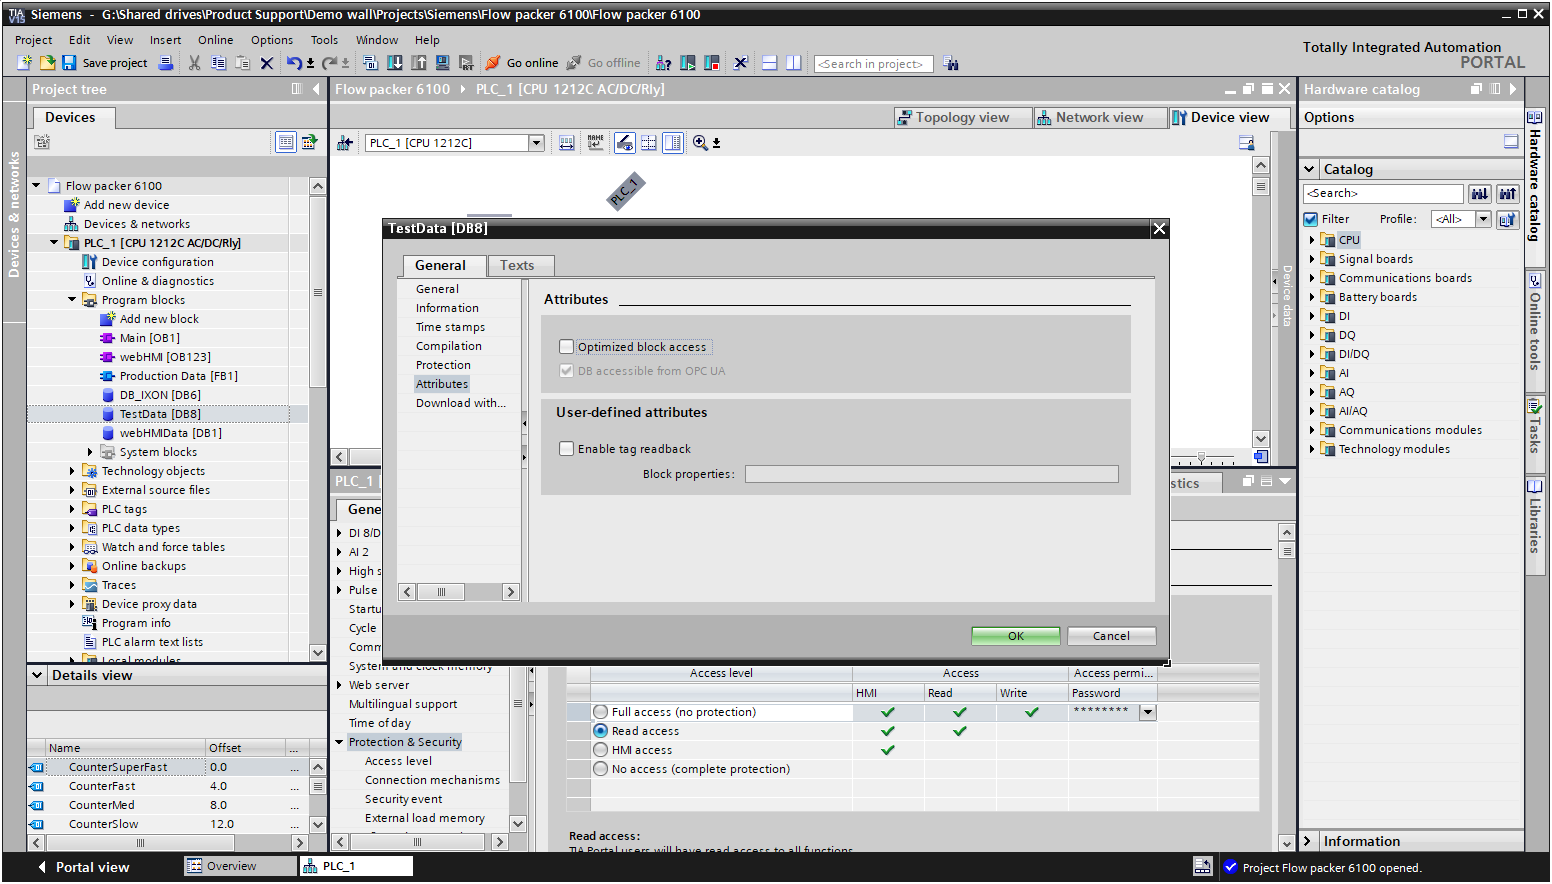Viewport: 1552px width, 884px height.
Task: Click the Delete X toolbar icon
Action: pos(267,63)
